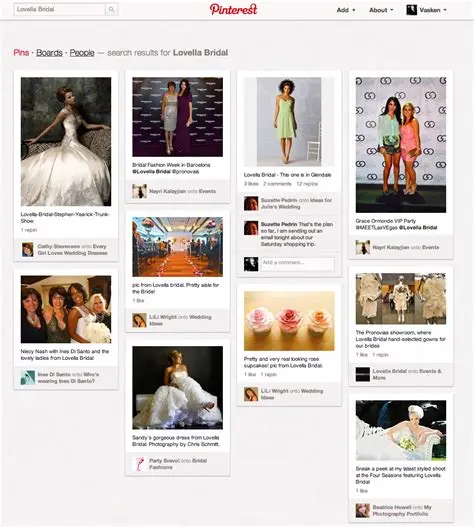This screenshot has height=527, width=474.
Task: Expand the About dropdown menu
Action: (381, 10)
